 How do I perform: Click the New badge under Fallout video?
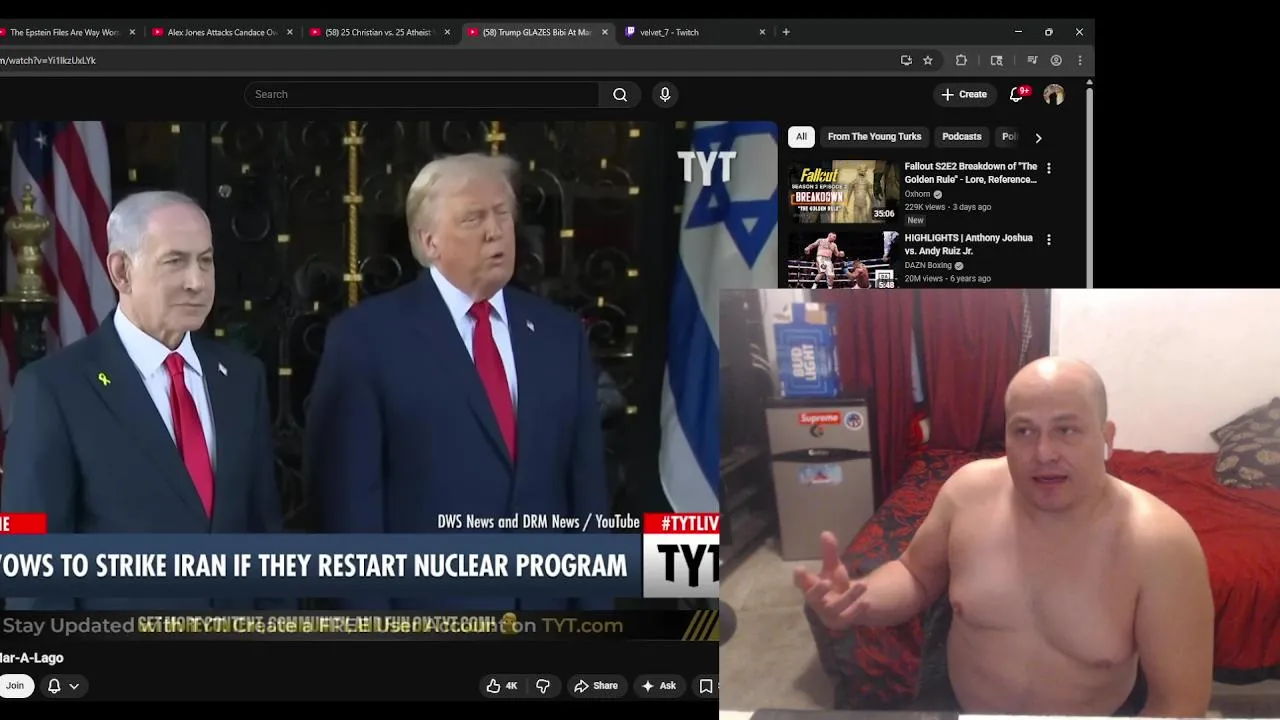(915, 220)
